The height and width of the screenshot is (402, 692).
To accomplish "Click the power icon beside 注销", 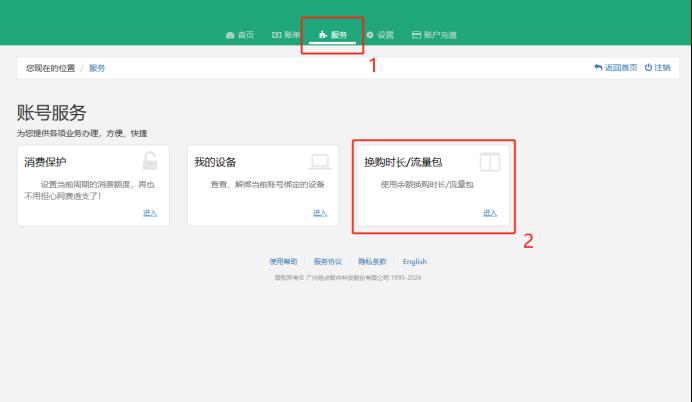I will (x=648, y=68).
